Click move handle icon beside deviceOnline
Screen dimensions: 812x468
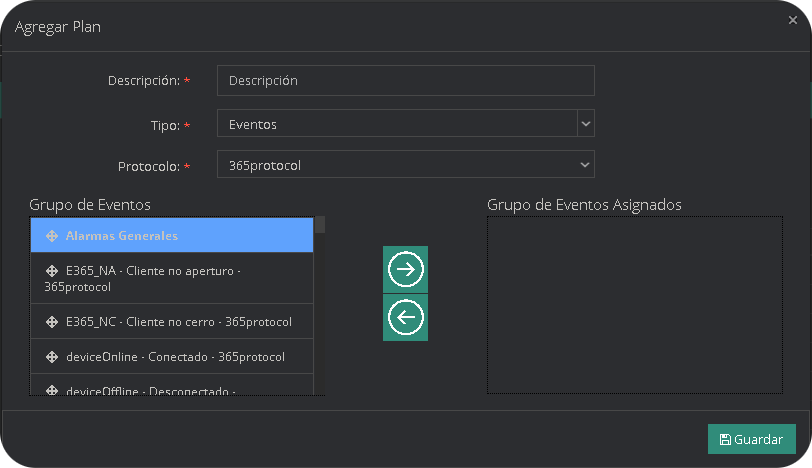point(52,357)
